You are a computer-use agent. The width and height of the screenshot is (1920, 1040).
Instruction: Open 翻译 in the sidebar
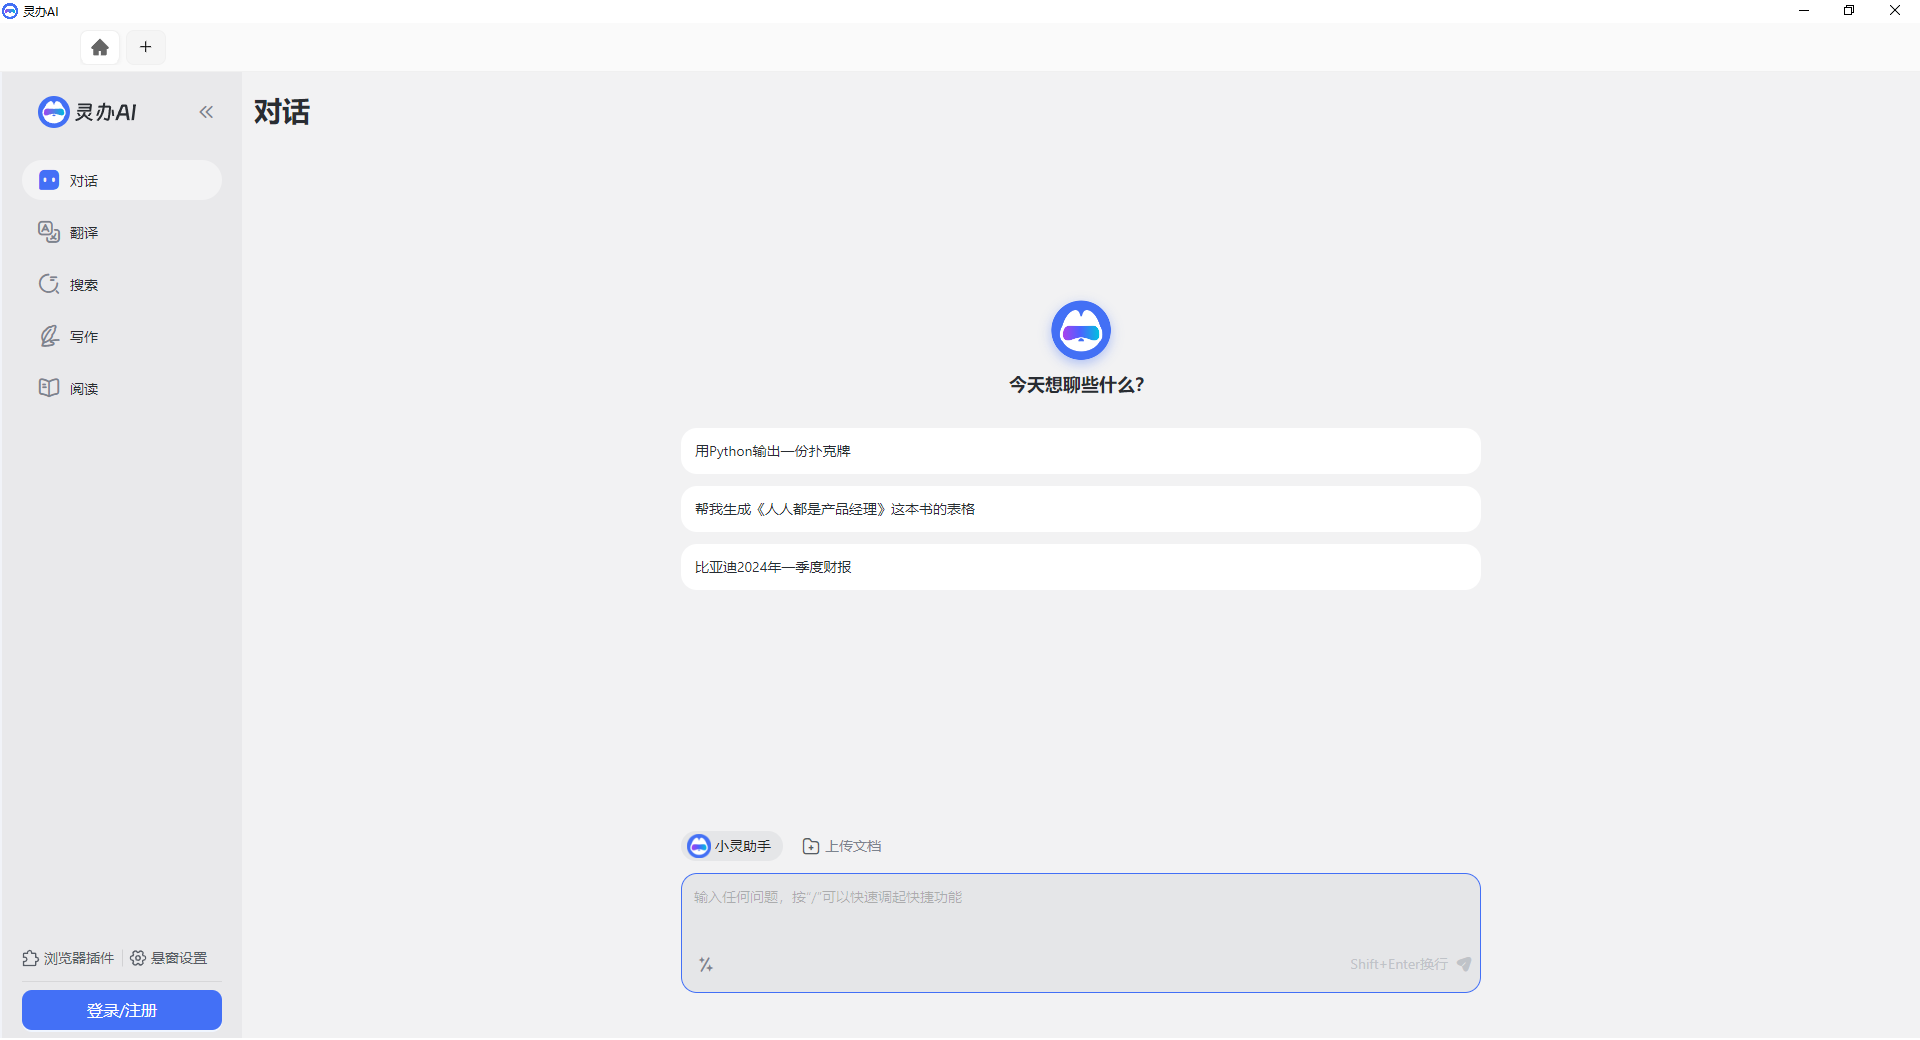click(122, 232)
